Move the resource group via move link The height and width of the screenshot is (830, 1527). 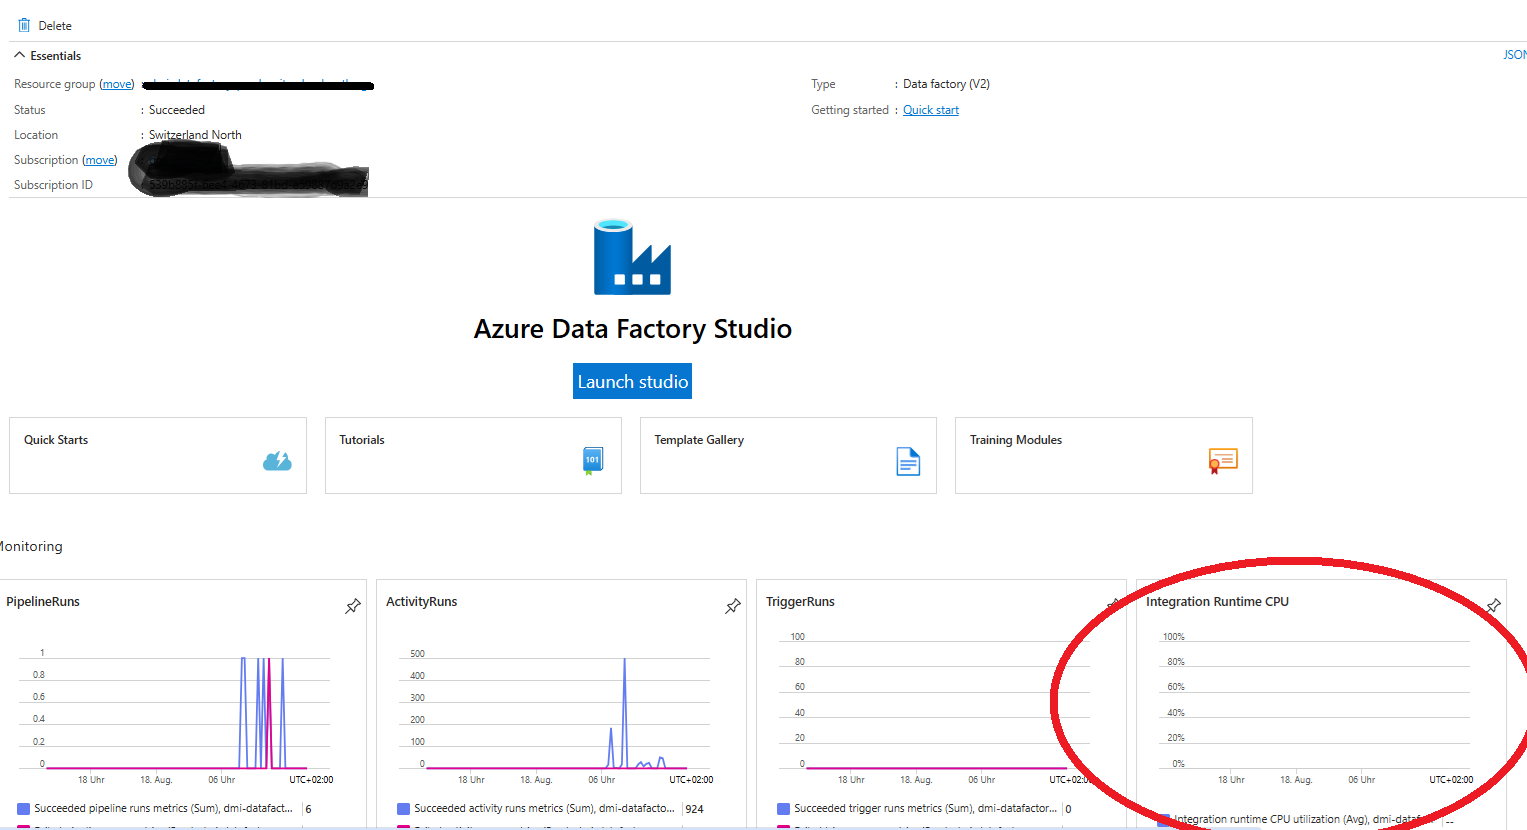(x=117, y=84)
